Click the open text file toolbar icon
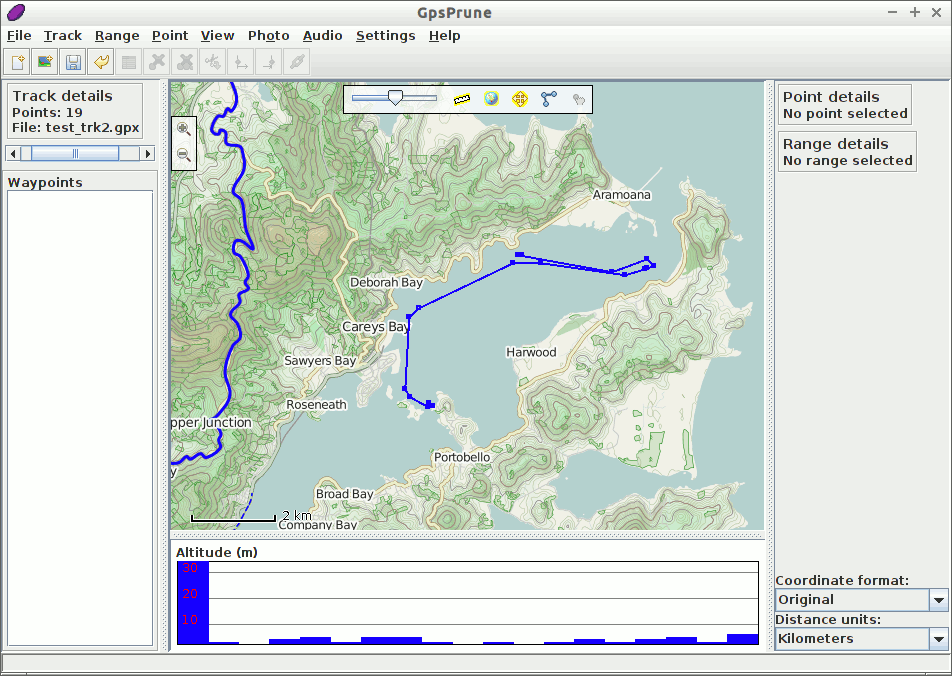This screenshot has height=676, width=952. tap(16, 62)
